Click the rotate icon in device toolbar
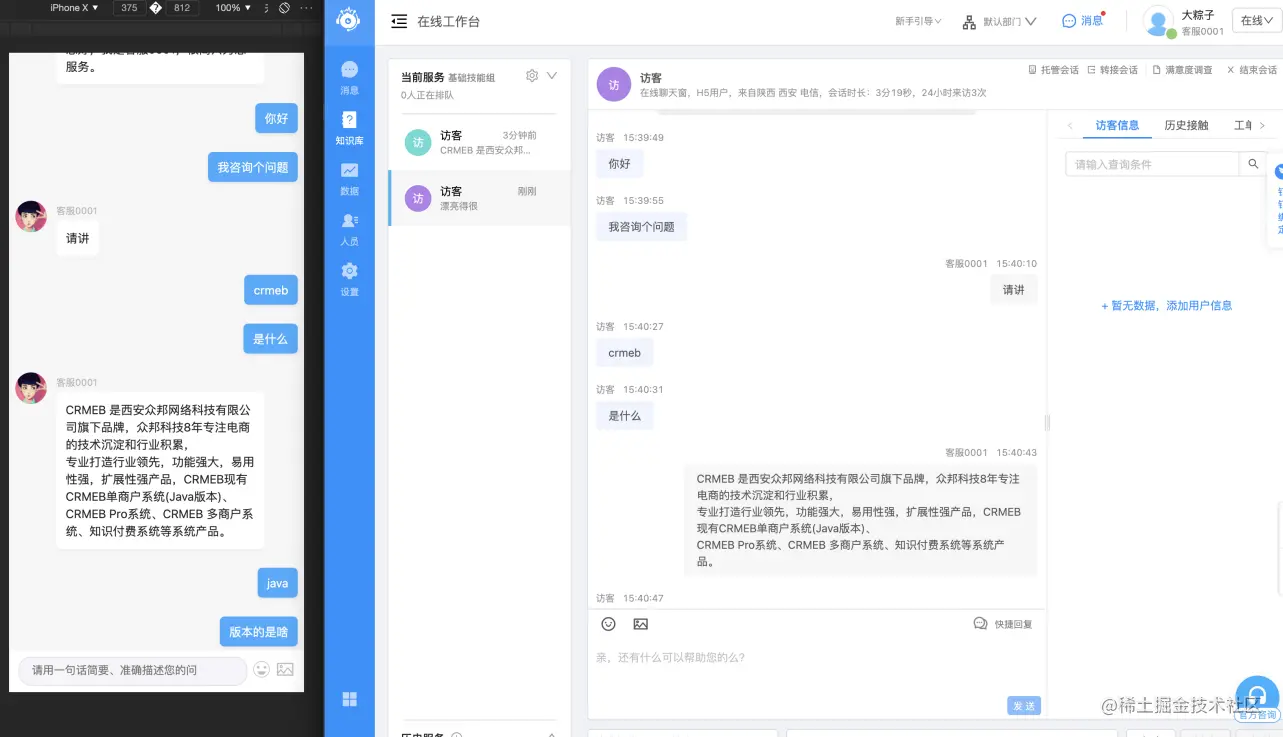 [x=284, y=7]
